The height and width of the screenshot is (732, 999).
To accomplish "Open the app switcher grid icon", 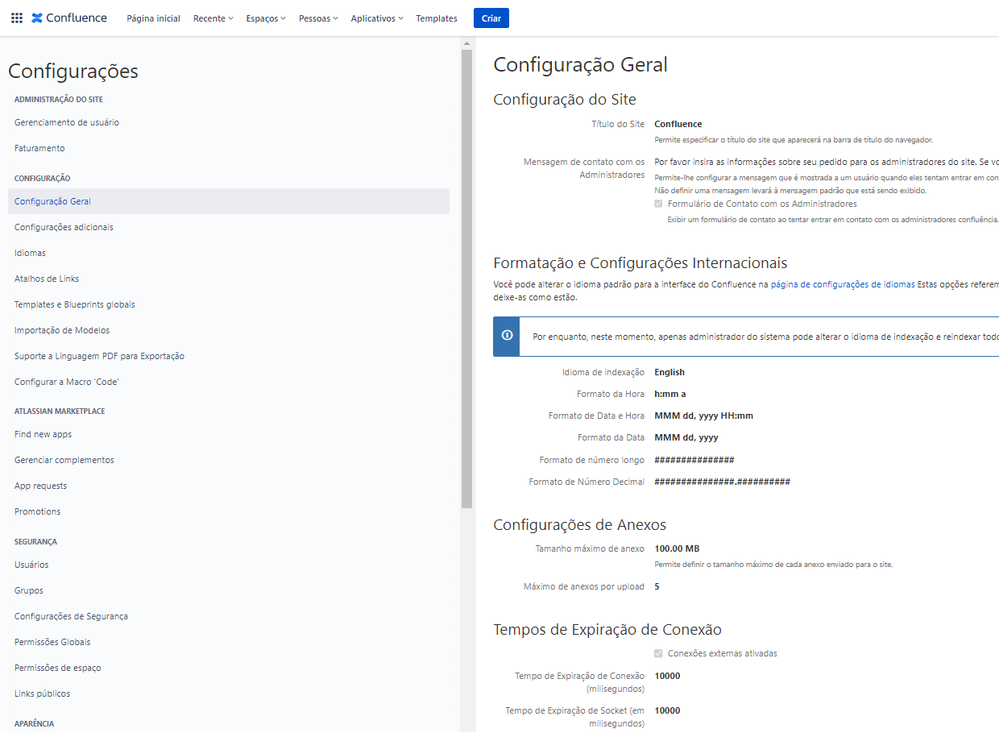I will (x=17, y=18).
